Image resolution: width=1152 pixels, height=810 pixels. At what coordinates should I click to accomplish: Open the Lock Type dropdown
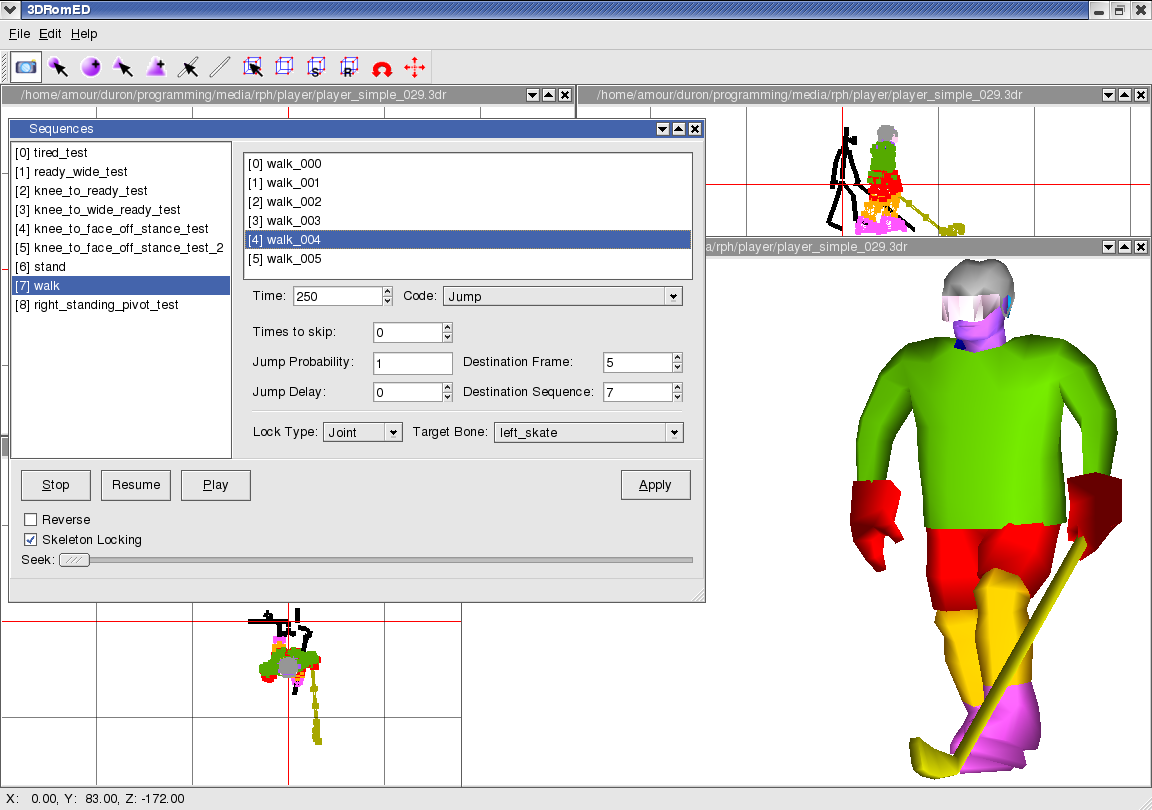(363, 432)
